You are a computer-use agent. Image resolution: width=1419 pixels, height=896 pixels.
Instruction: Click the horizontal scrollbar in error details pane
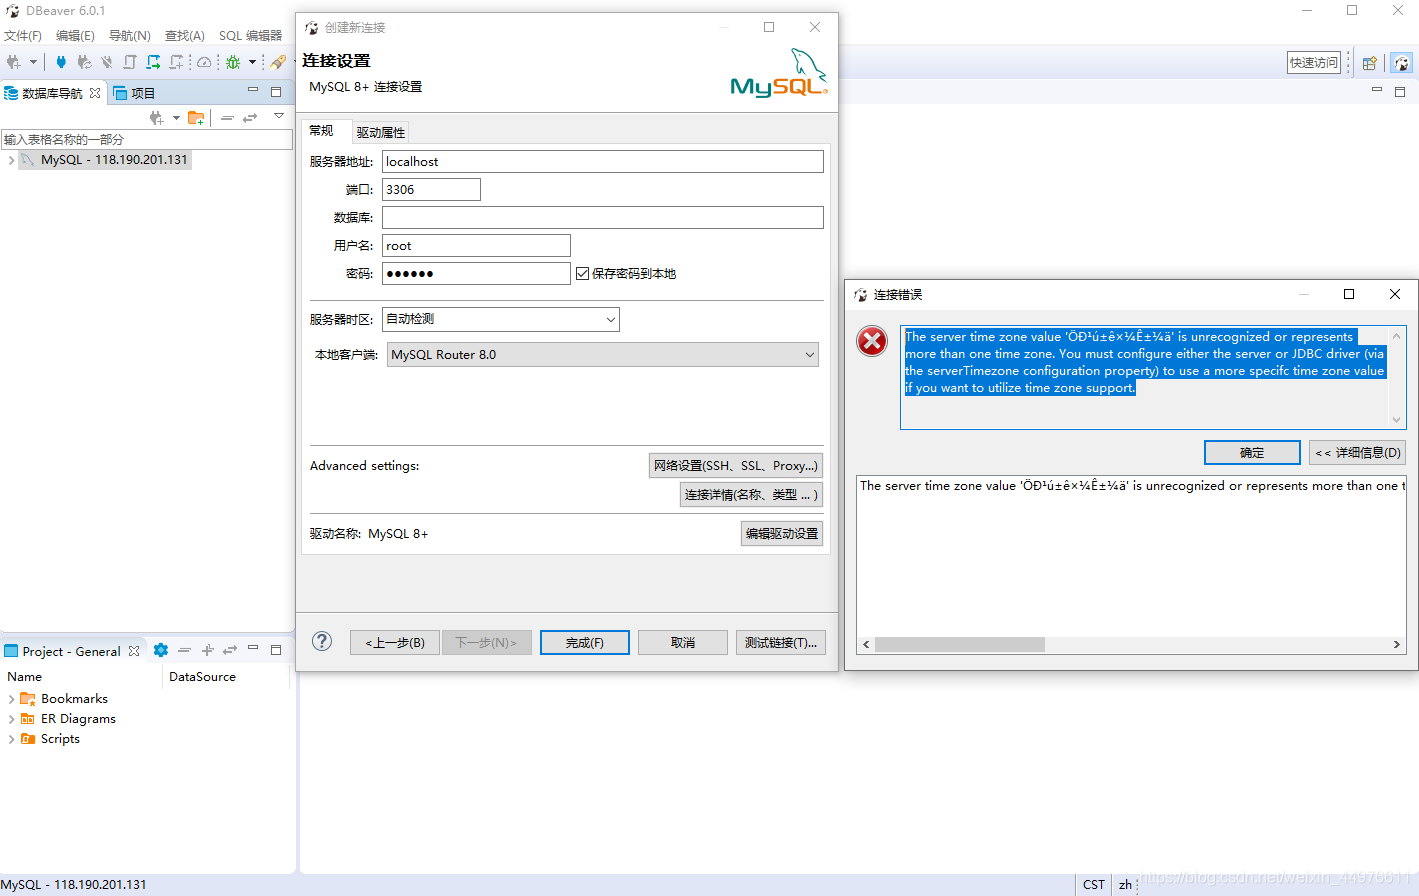(x=960, y=645)
